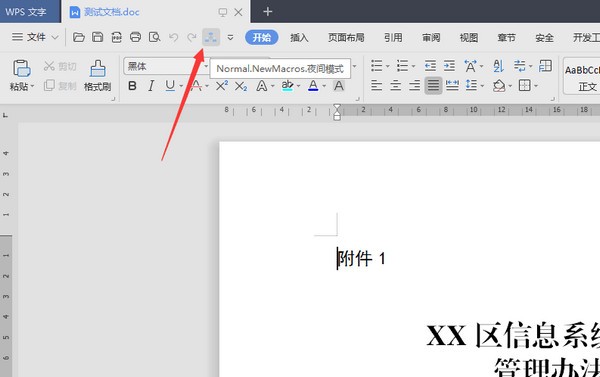
Task: Toggle italic formatting
Action: click(x=152, y=86)
